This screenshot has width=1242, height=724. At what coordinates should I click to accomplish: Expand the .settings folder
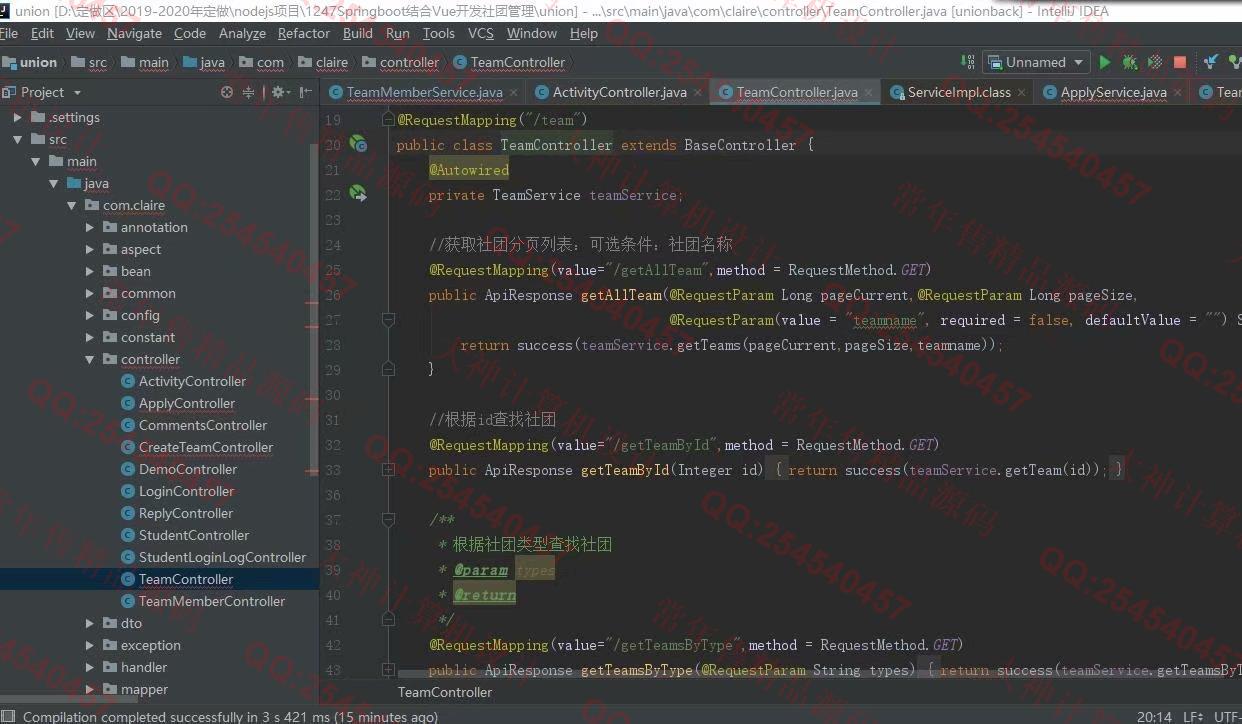18,117
